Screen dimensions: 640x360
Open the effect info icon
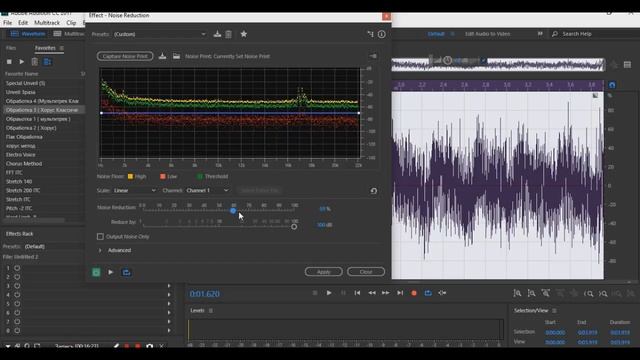[x=382, y=34]
